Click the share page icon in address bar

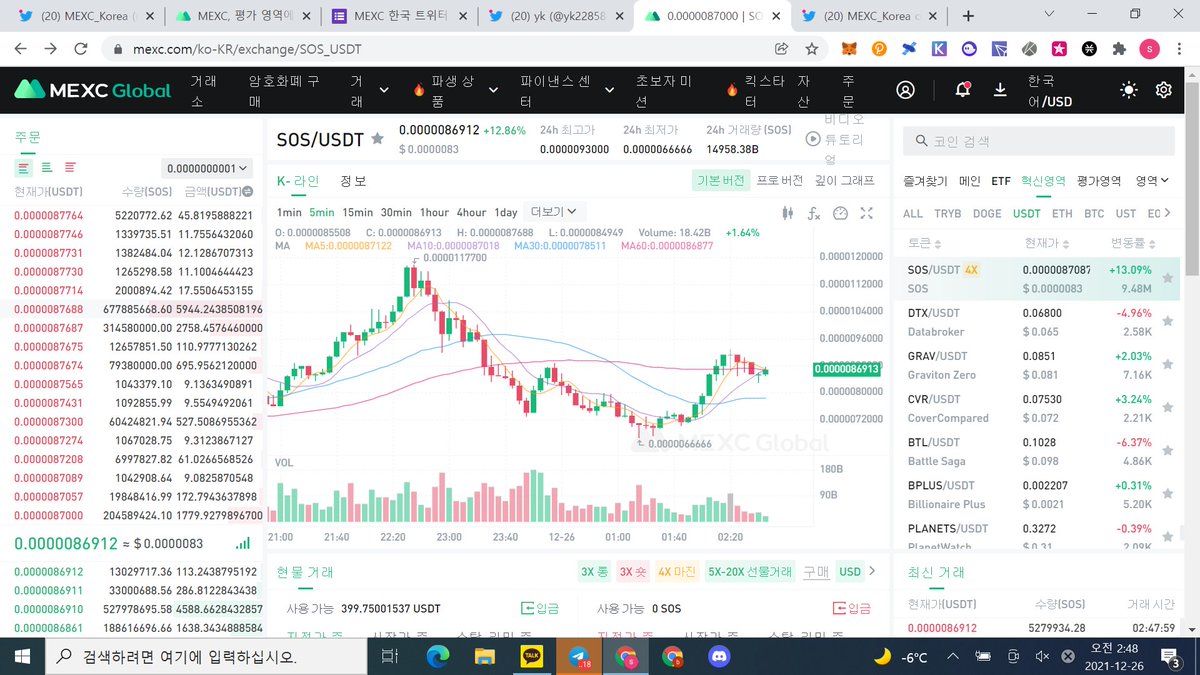(x=781, y=48)
